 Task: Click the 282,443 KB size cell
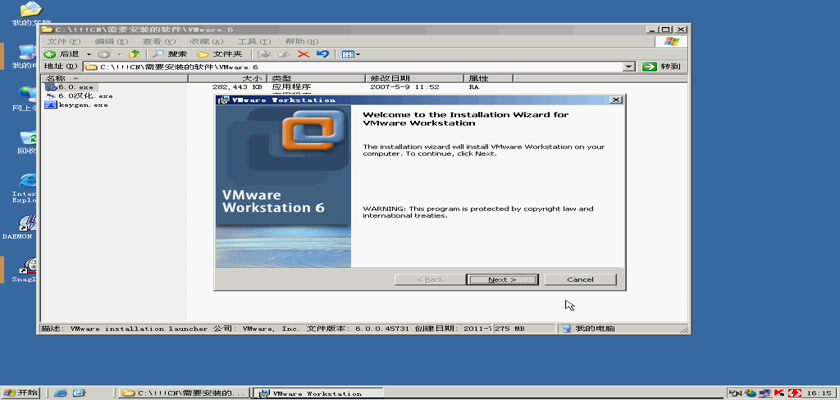pyautogui.click(x=237, y=87)
